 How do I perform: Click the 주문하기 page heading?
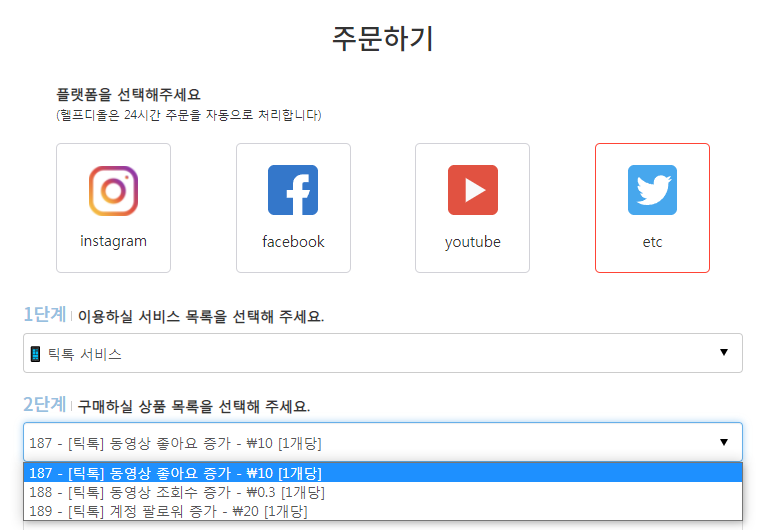click(382, 38)
